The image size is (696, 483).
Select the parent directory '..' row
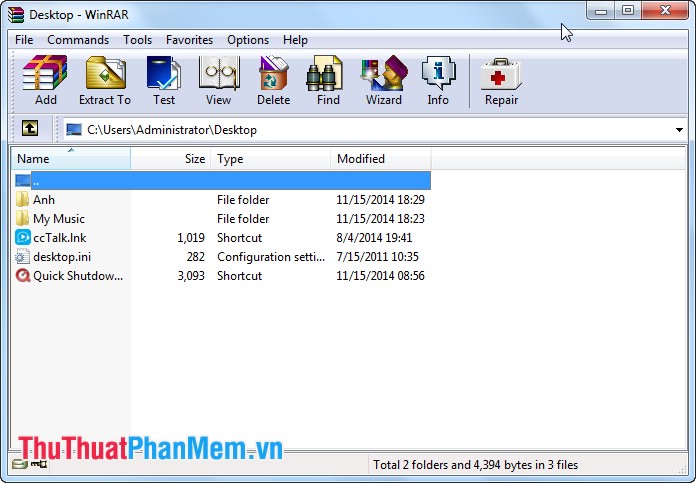pos(222,181)
